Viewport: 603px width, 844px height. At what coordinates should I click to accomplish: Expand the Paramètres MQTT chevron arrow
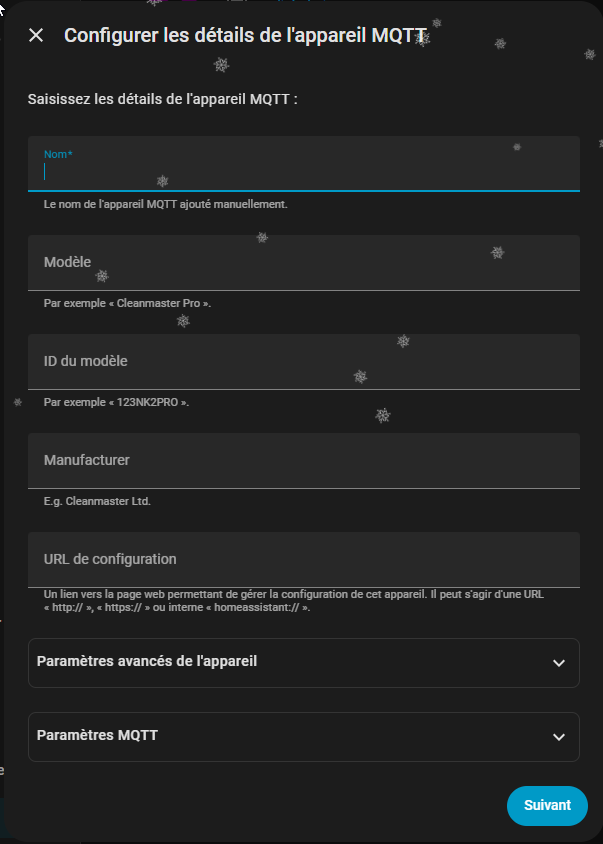click(559, 737)
